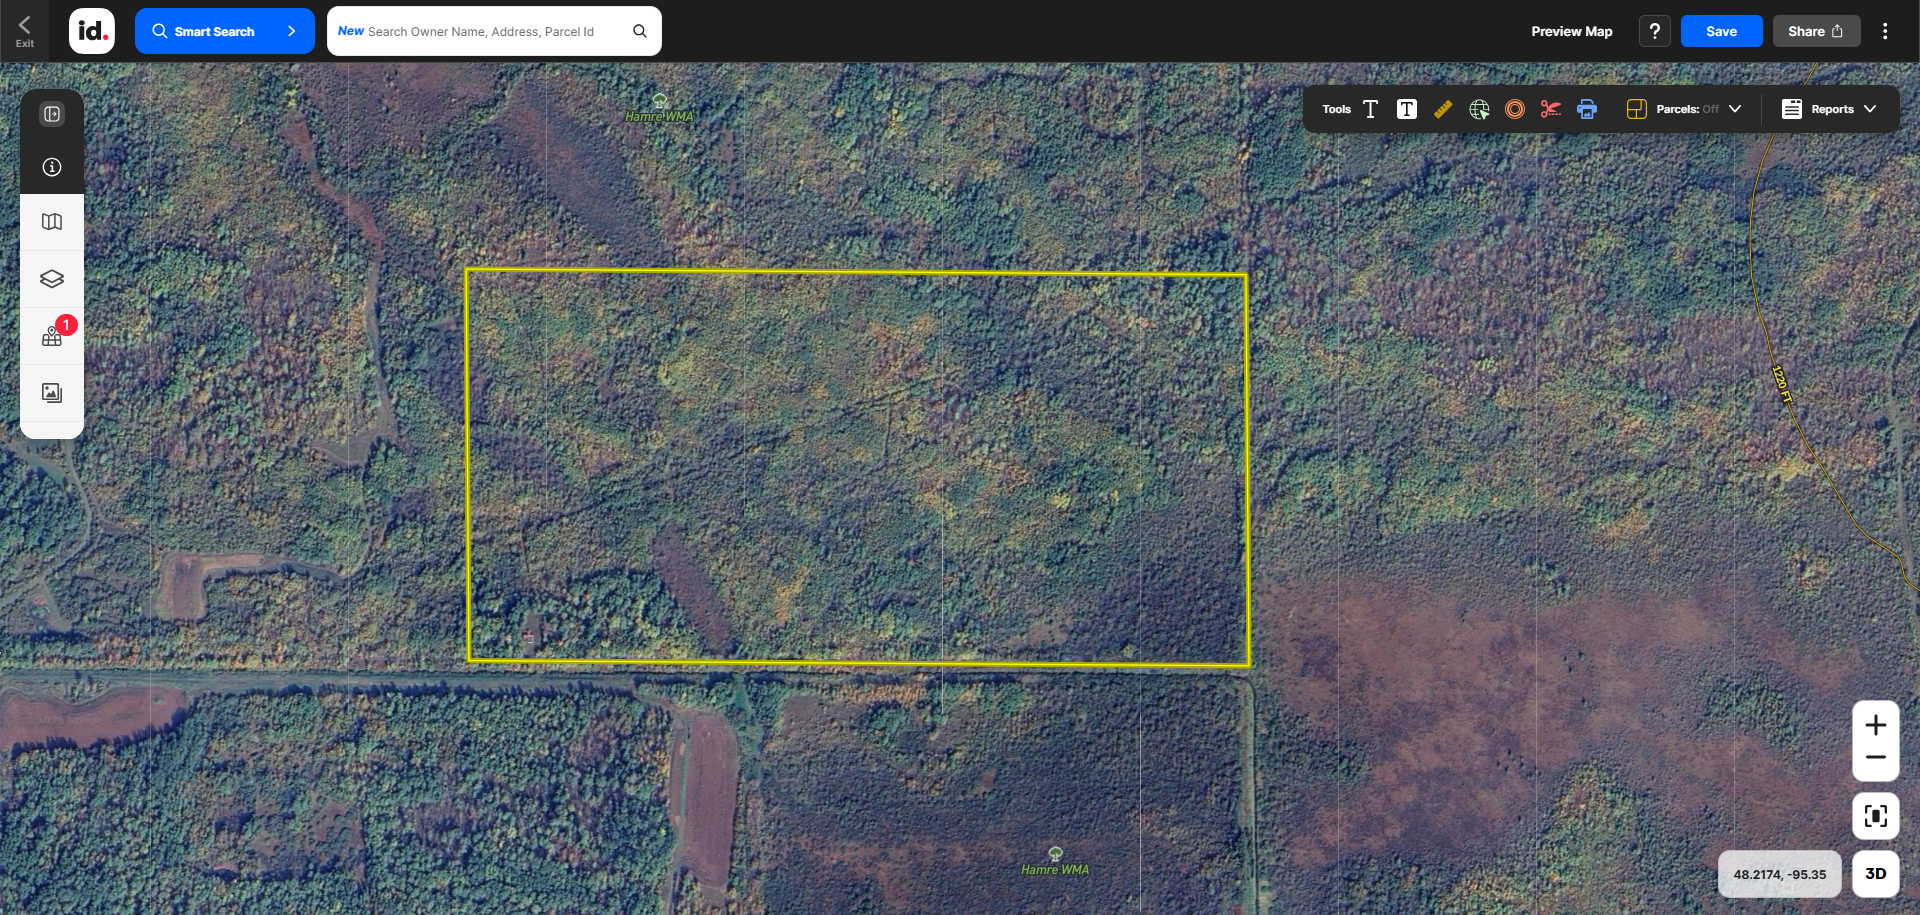
Task: Select the boxed text tool
Action: pyautogui.click(x=1406, y=109)
